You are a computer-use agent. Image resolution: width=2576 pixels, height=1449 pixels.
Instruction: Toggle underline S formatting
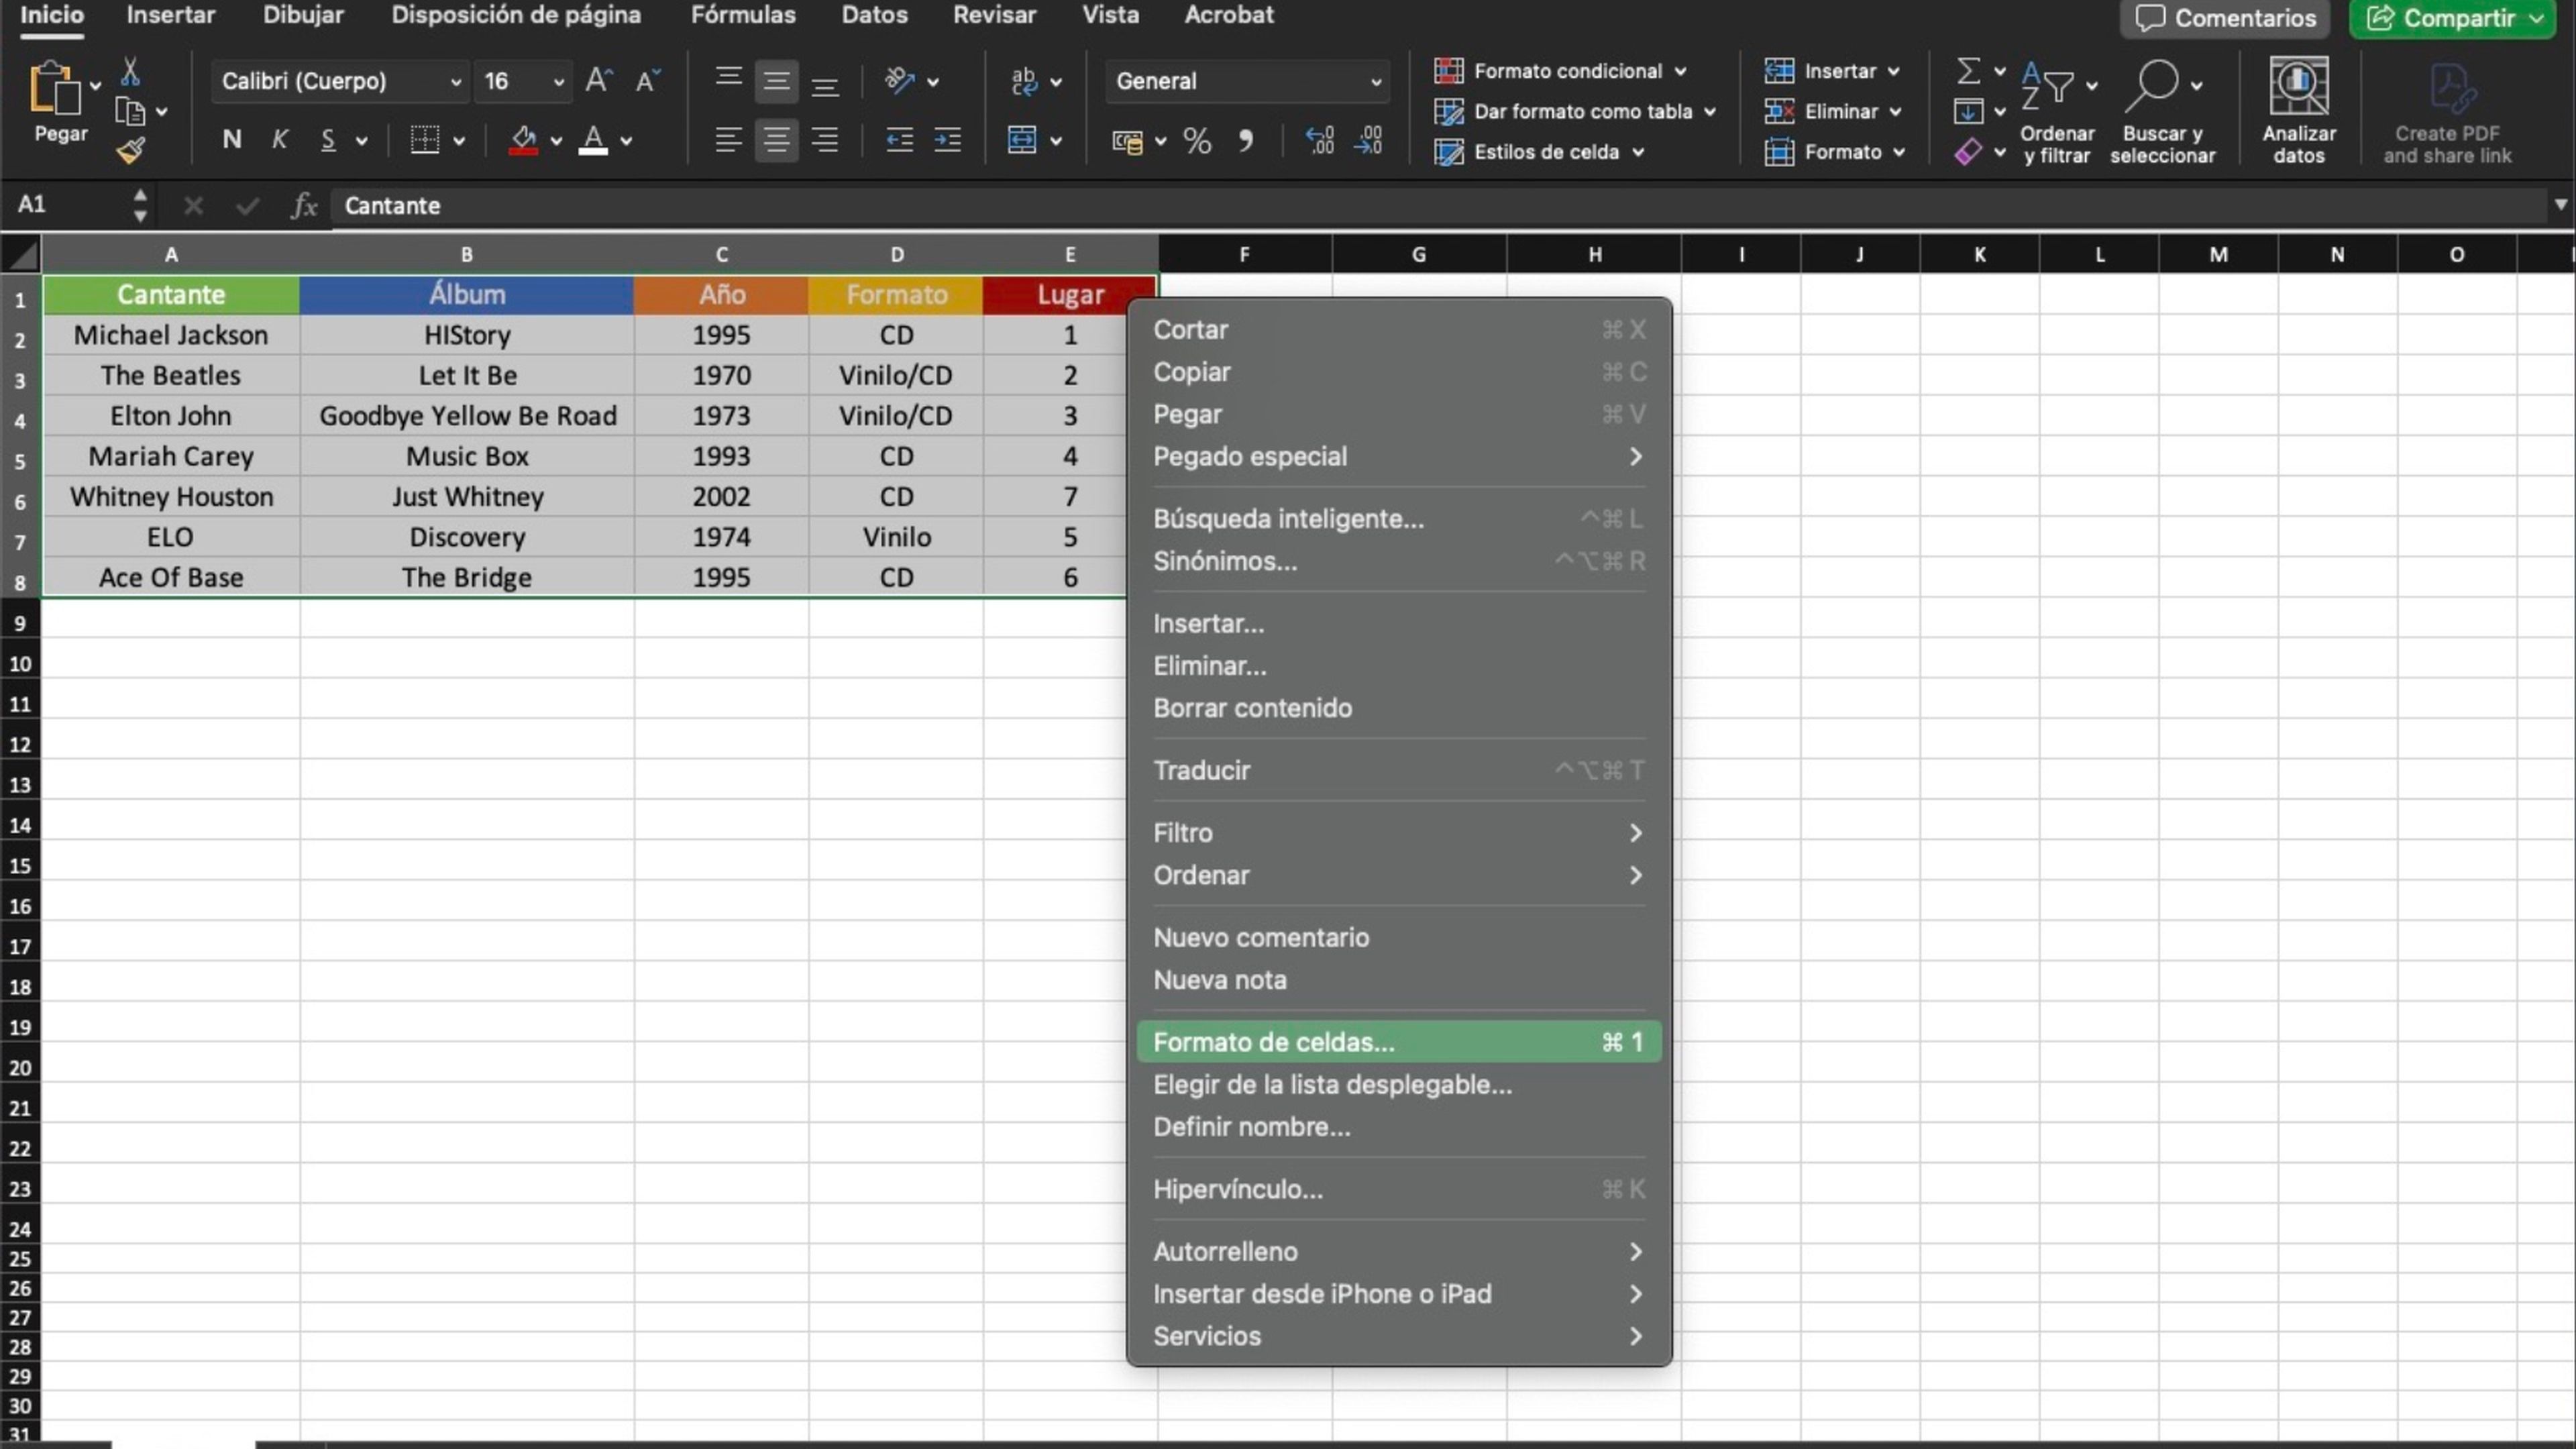click(x=327, y=140)
